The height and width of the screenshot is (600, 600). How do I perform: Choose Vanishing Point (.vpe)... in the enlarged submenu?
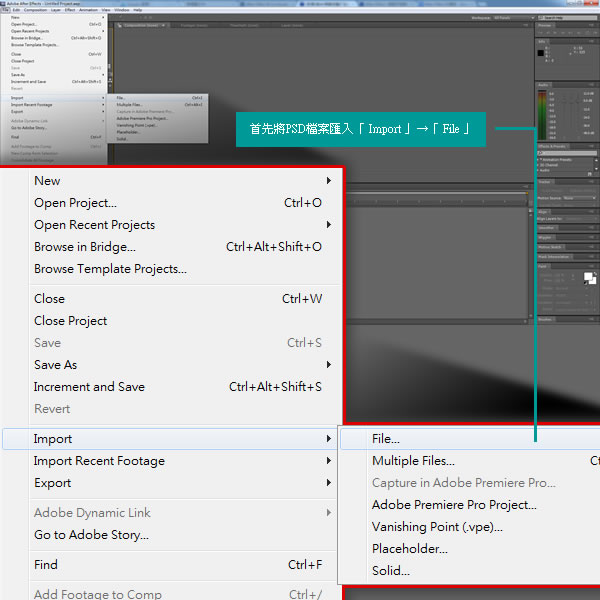point(470,527)
